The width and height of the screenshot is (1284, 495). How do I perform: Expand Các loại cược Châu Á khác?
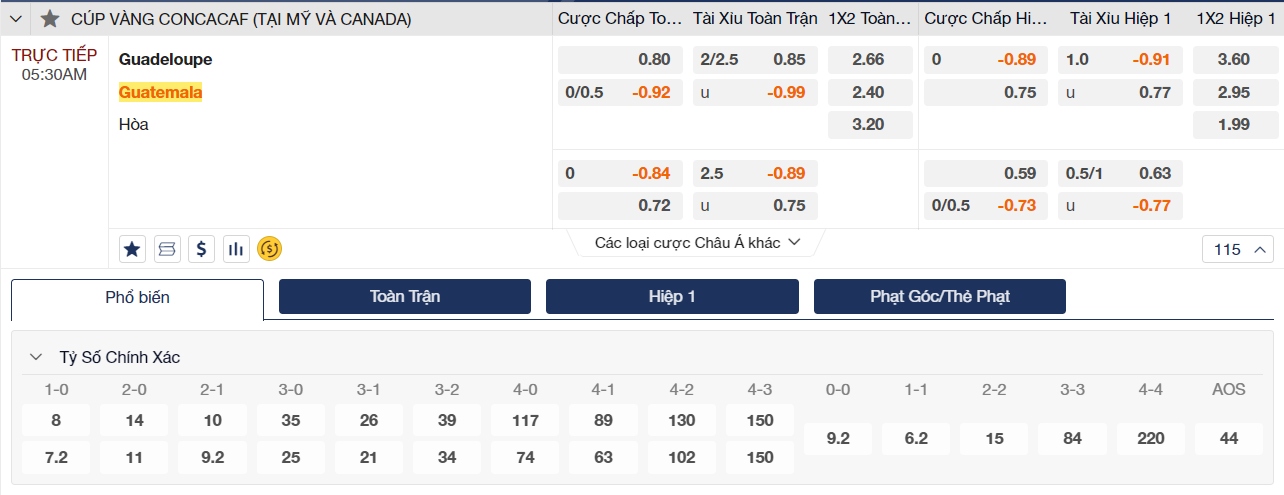[x=697, y=243]
